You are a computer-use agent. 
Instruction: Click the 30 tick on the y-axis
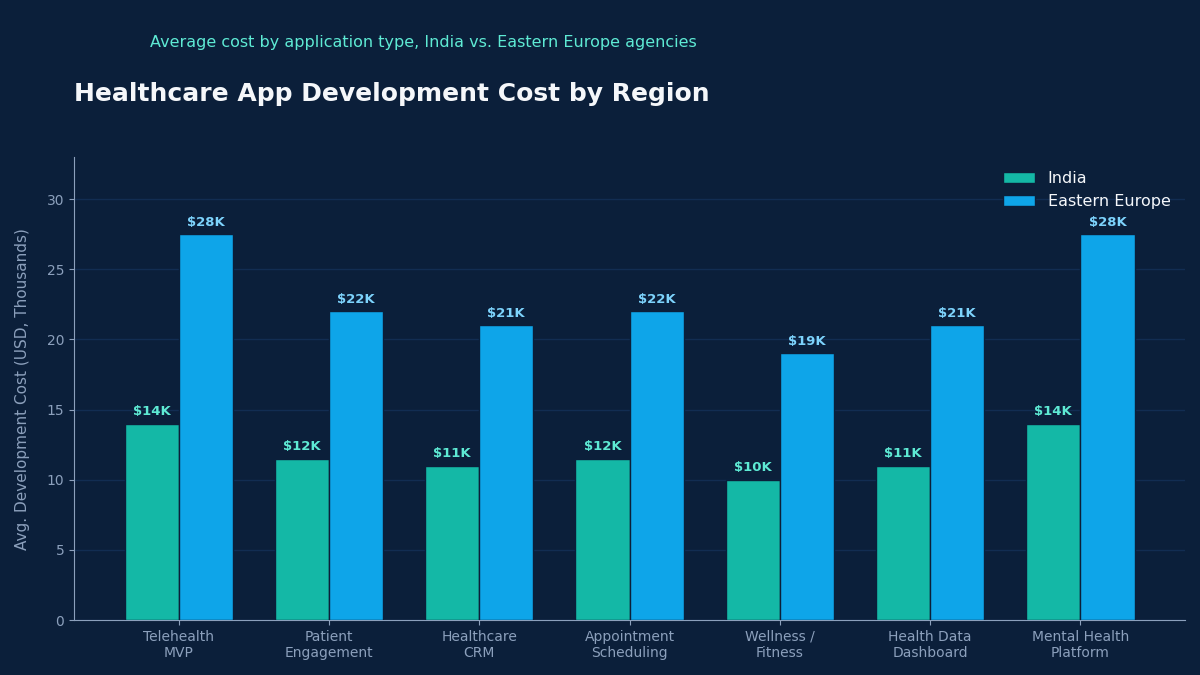pyautogui.click(x=55, y=200)
